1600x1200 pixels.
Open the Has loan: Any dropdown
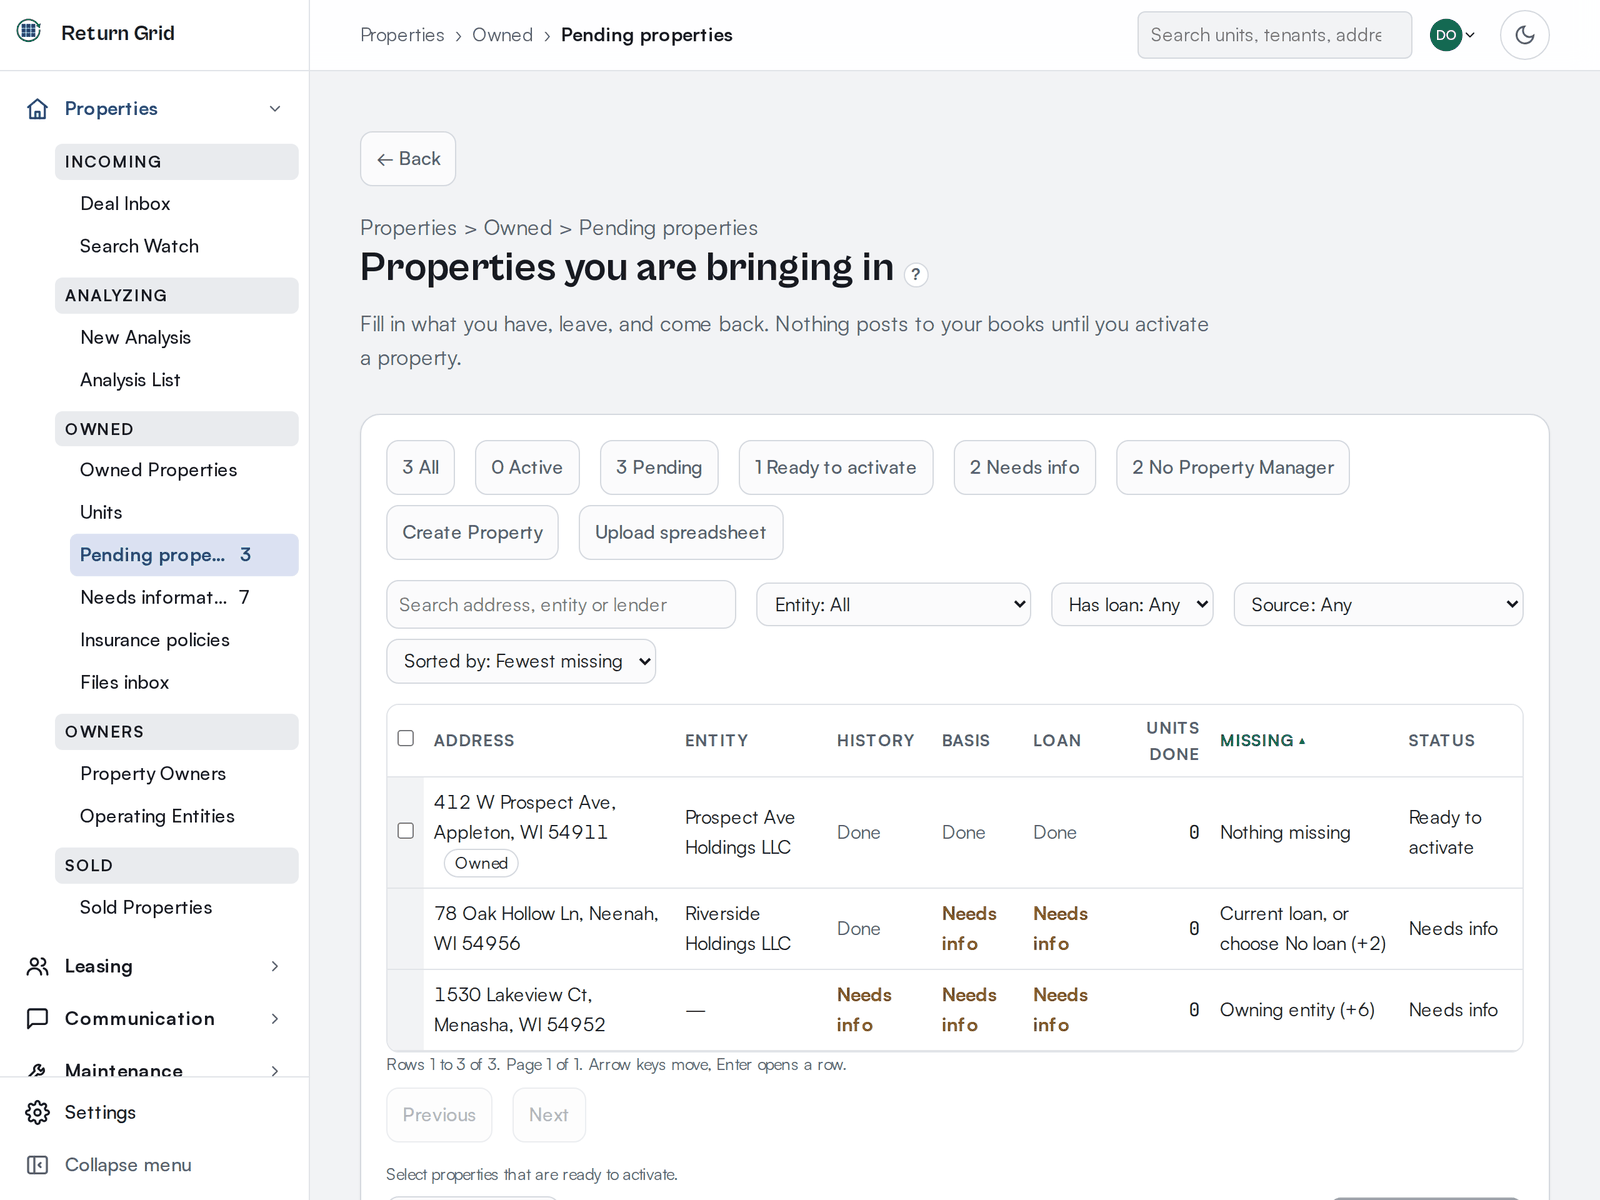point(1132,605)
